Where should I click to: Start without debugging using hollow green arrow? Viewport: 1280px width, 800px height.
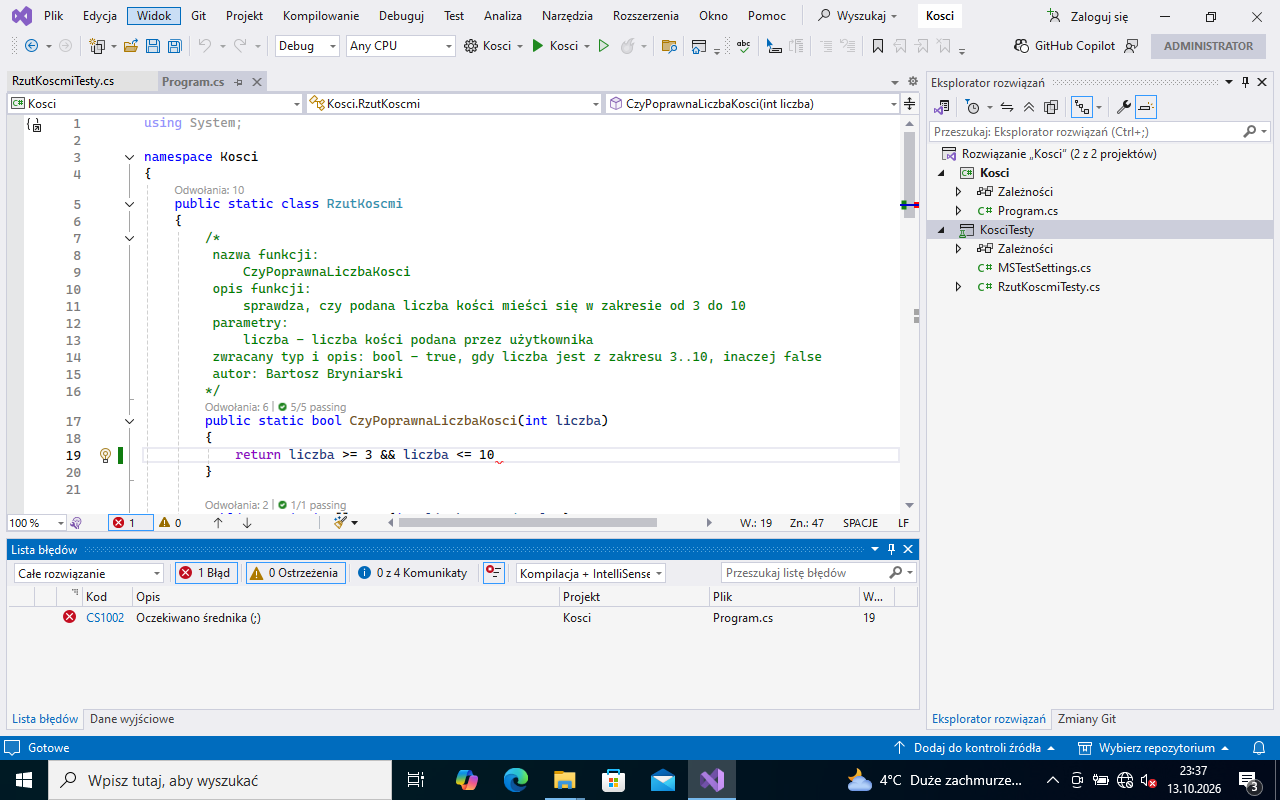pyautogui.click(x=603, y=46)
